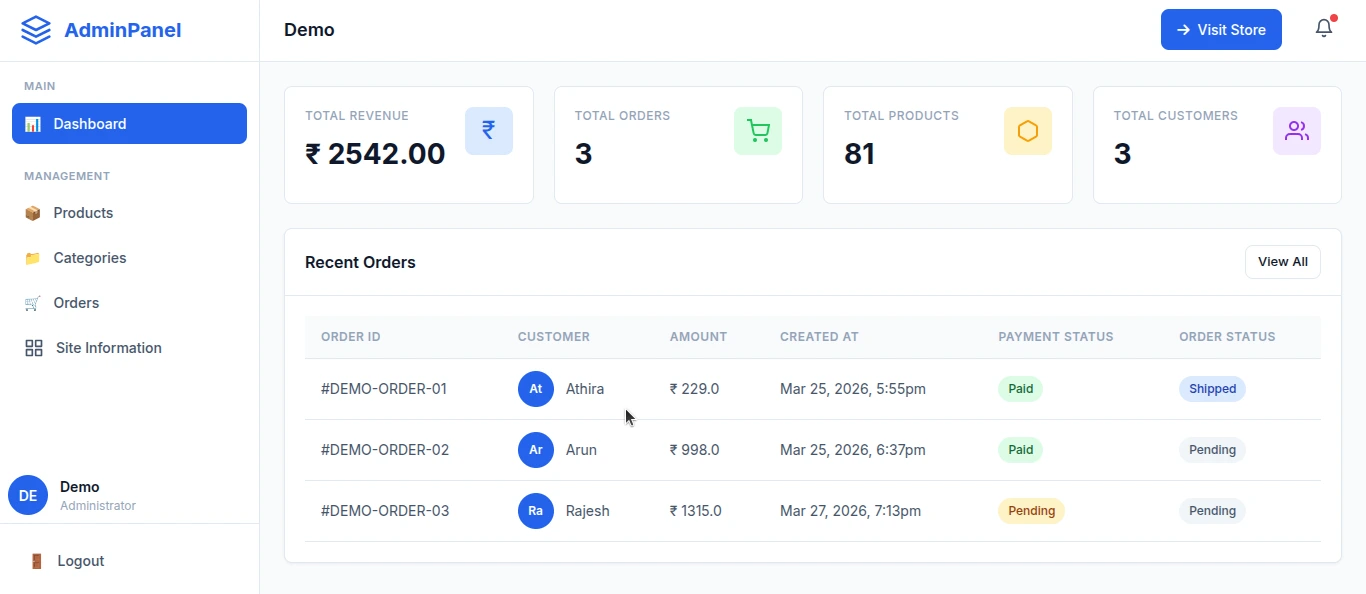Open Site Information page
Image resolution: width=1366 pixels, height=594 pixels.
(x=108, y=348)
